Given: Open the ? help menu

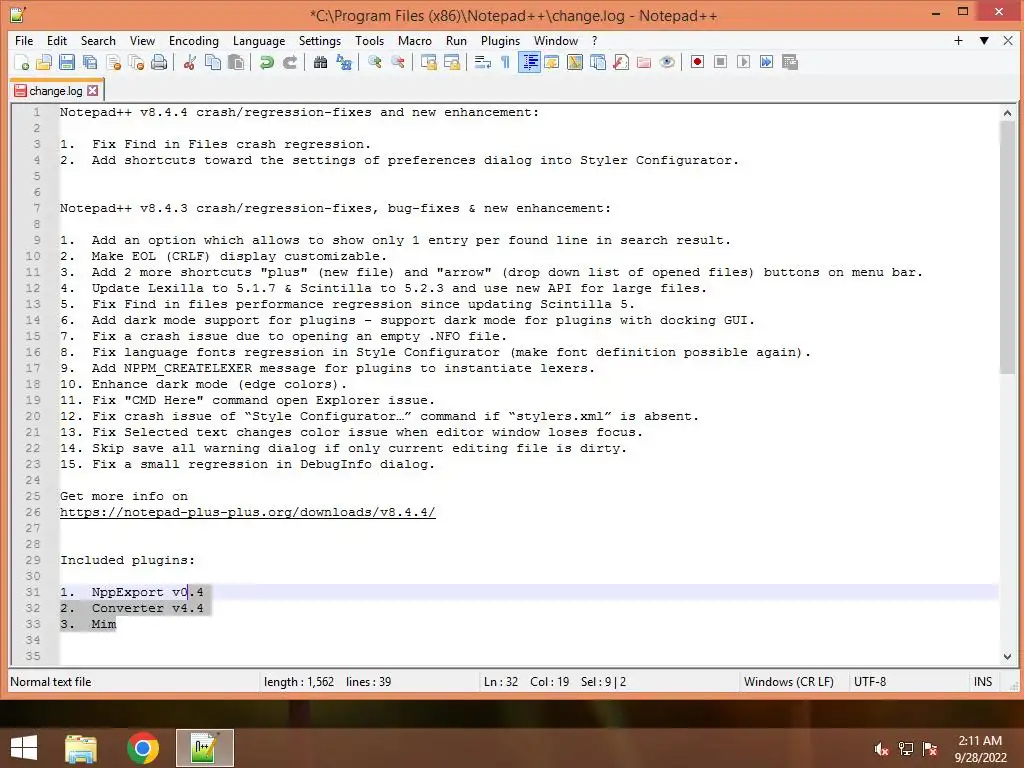Looking at the screenshot, I should point(594,40).
